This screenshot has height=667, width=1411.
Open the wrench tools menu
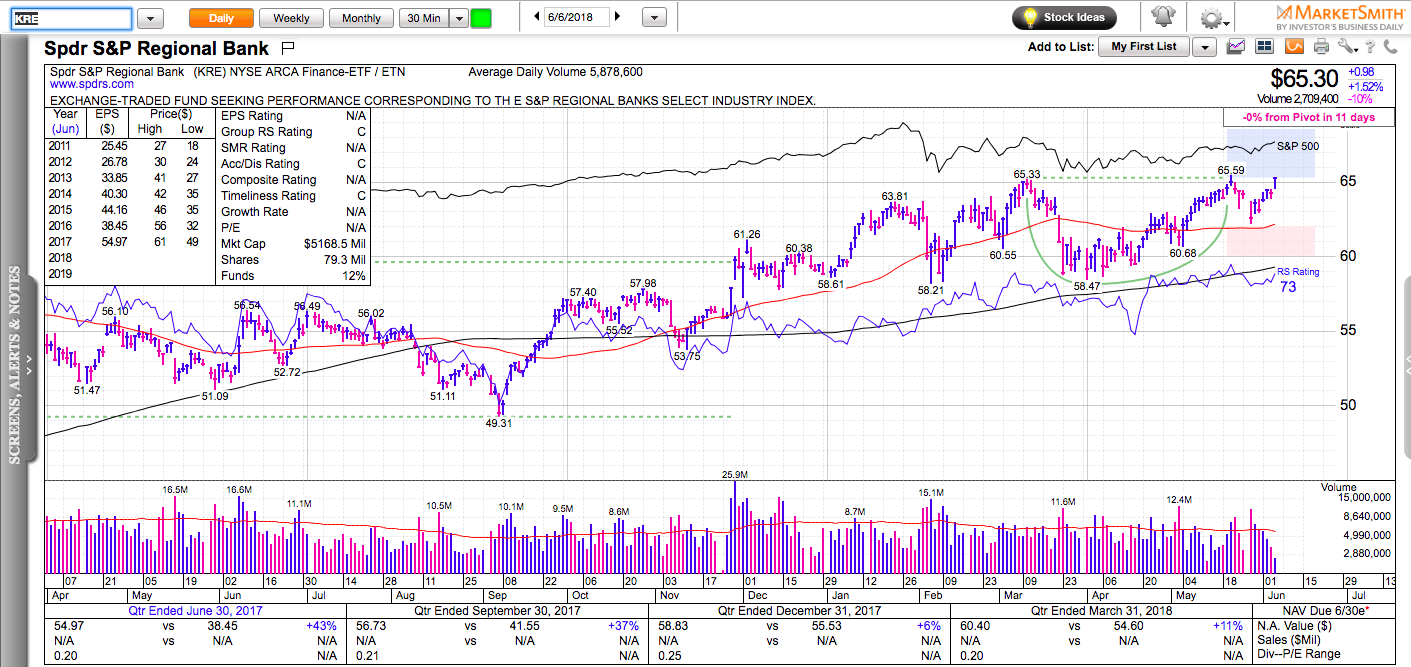tap(1347, 46)
